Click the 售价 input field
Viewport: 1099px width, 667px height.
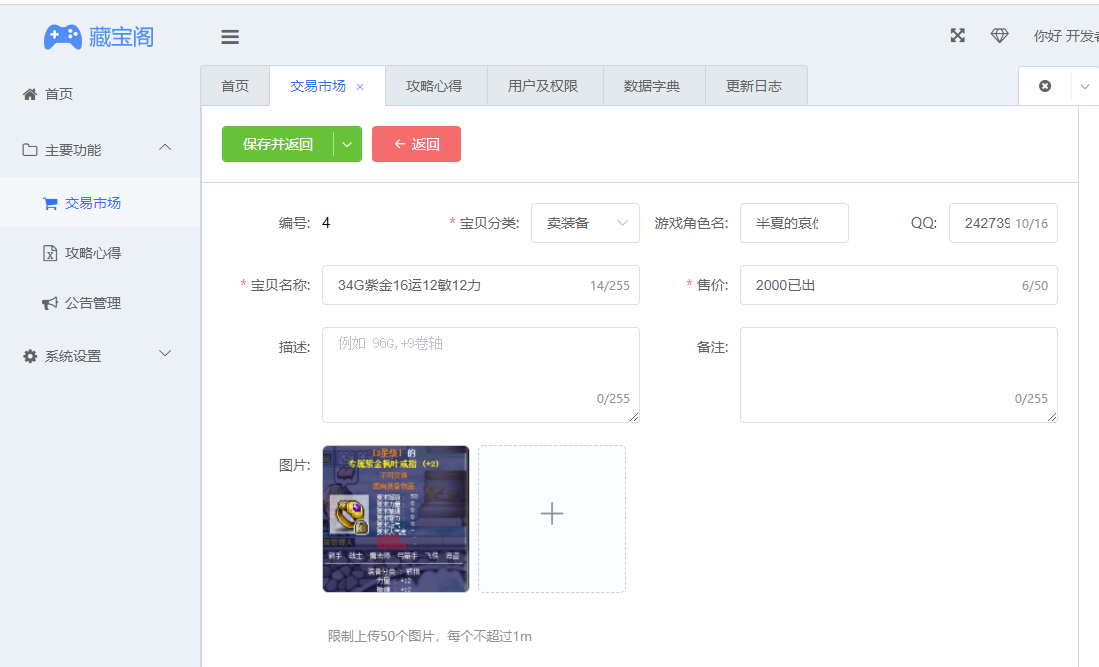pos(899,285)
